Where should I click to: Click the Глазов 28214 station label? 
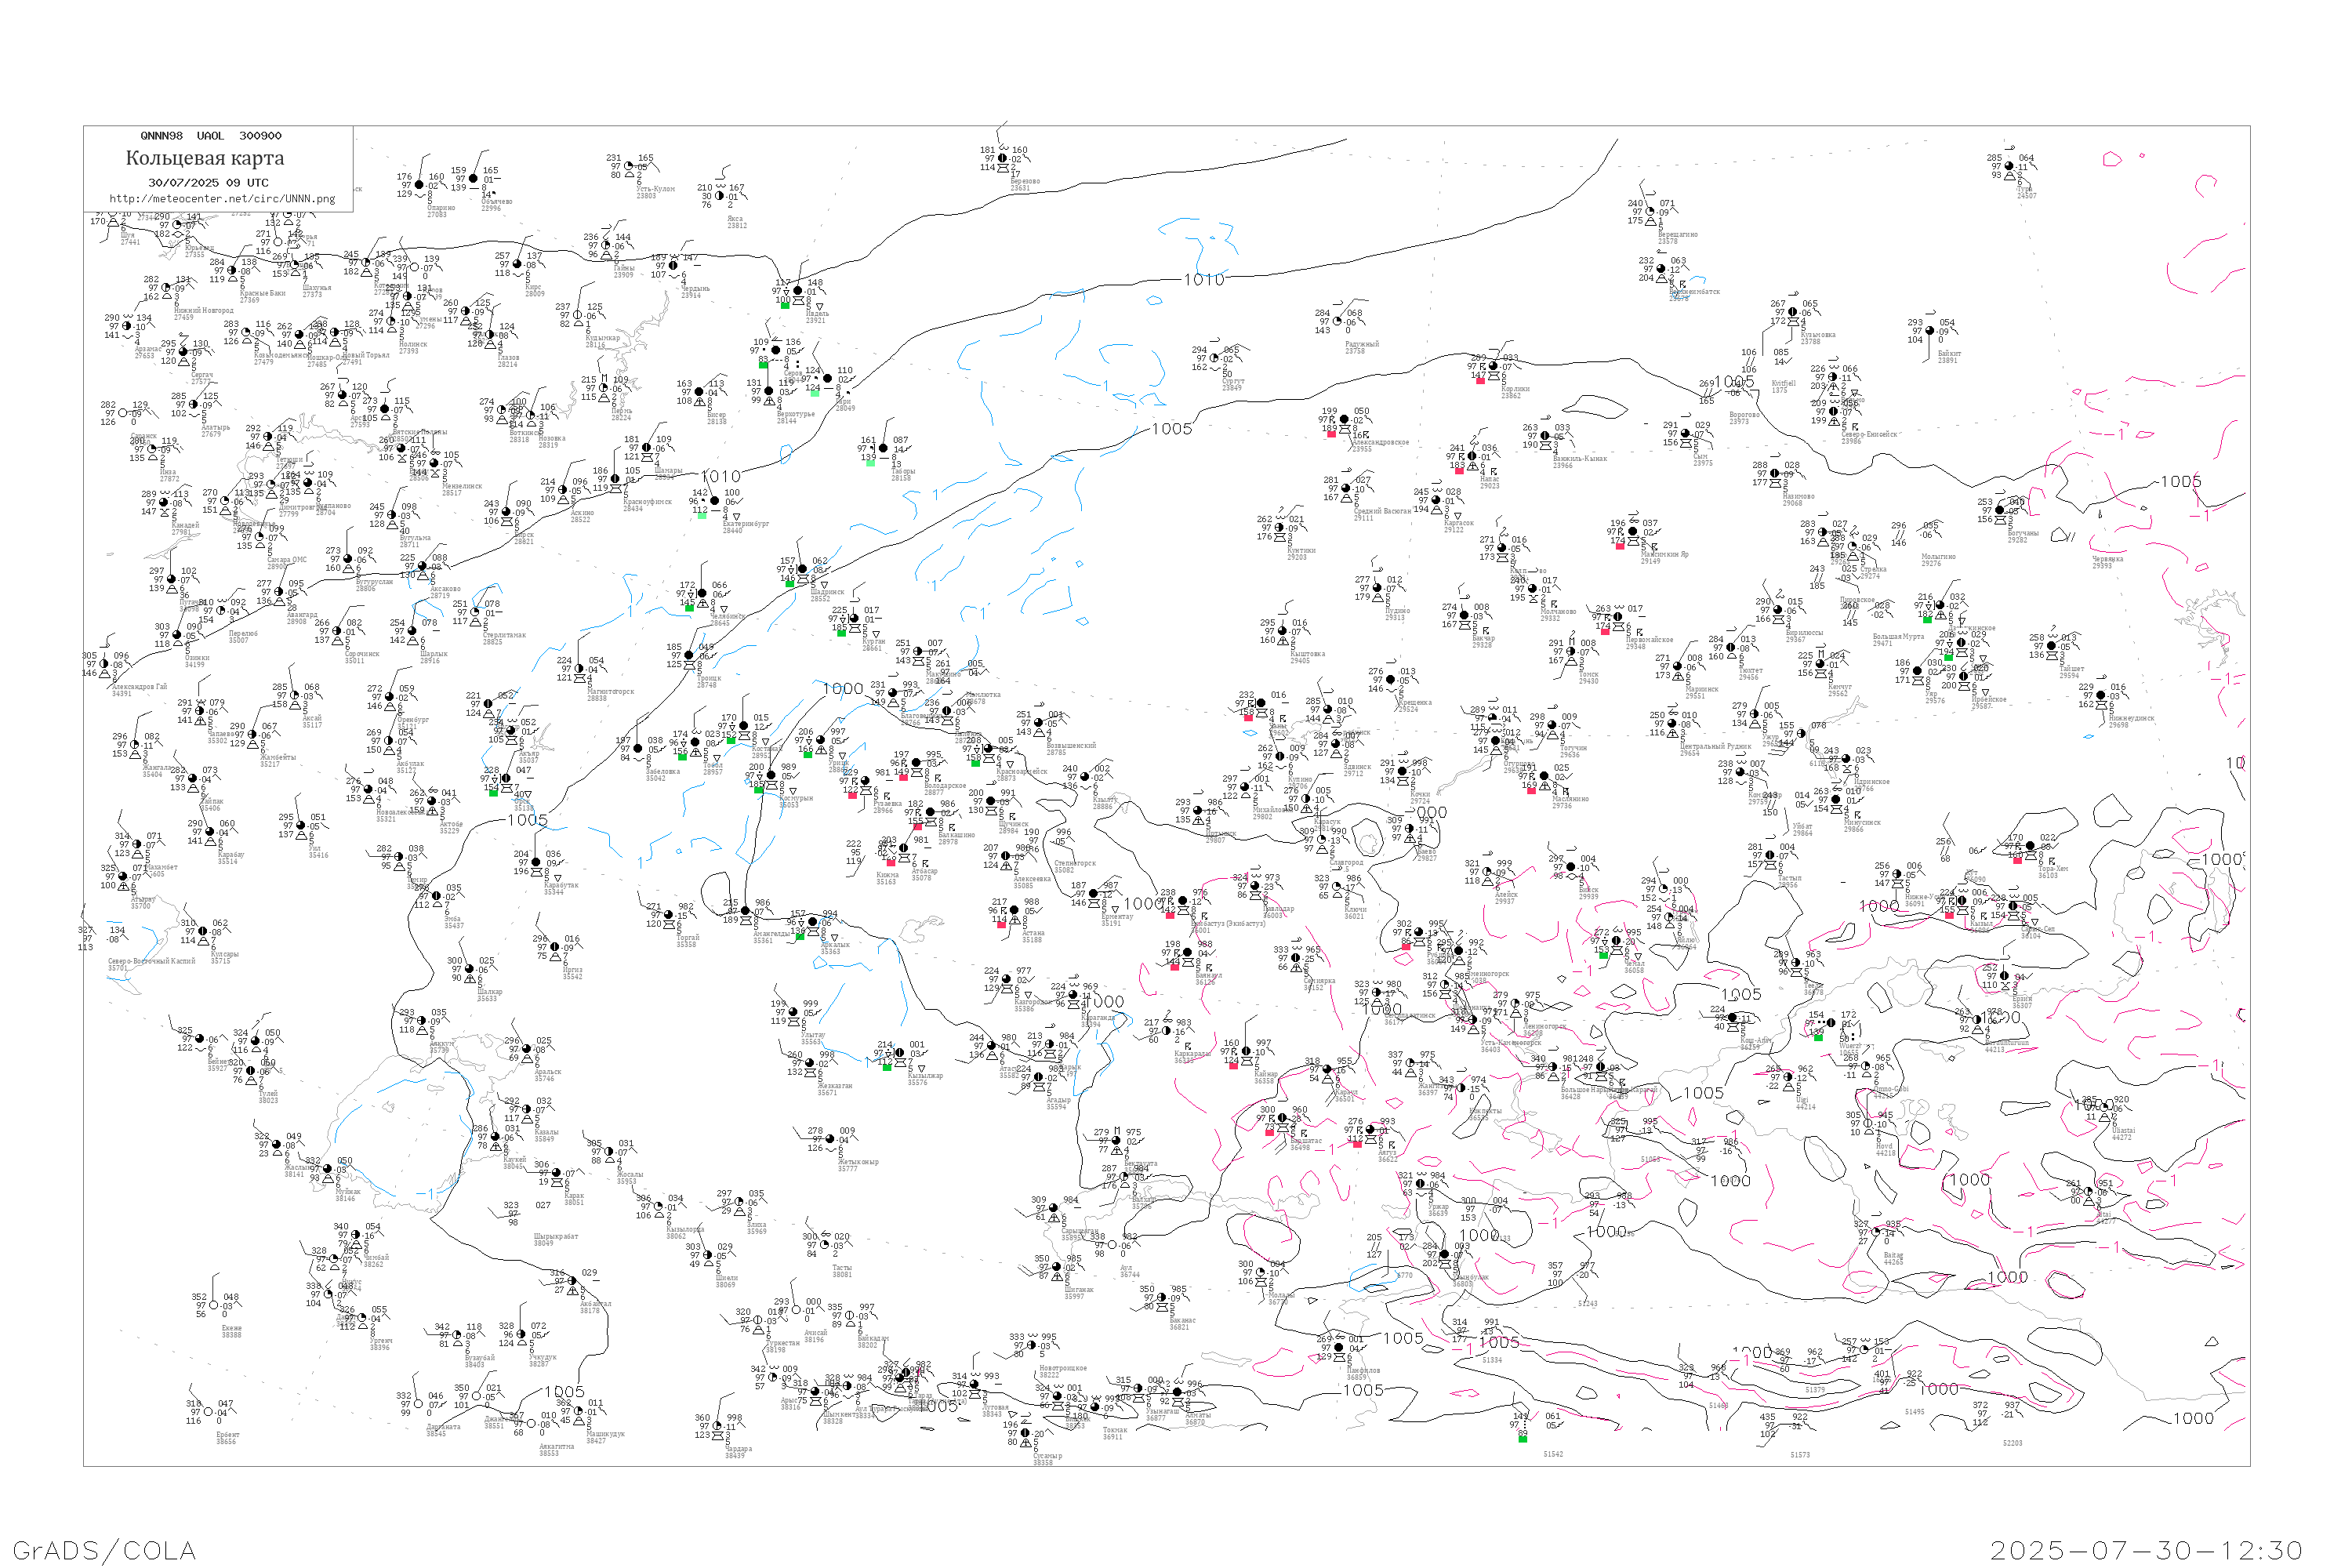(508, 360)
